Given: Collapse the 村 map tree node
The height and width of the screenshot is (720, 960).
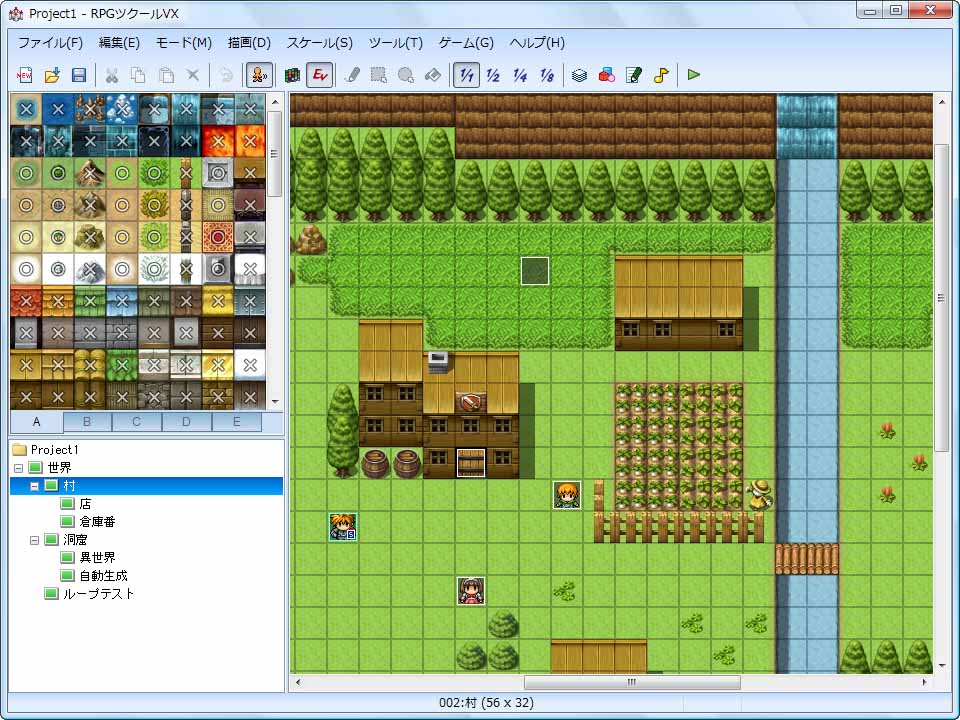Looking at the screenshot, I should 34,486.
